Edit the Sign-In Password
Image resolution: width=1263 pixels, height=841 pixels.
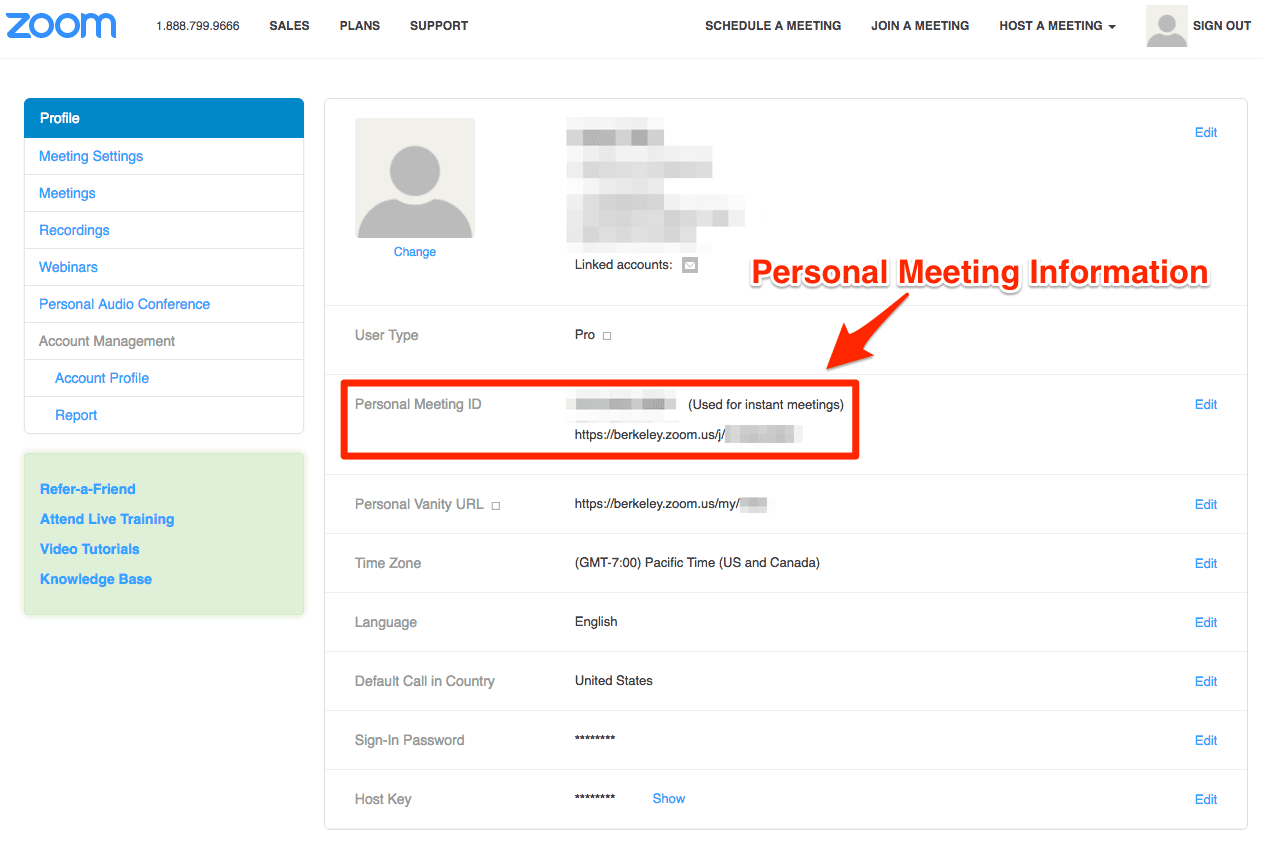pyautogui.click(x=1206, y=741)
